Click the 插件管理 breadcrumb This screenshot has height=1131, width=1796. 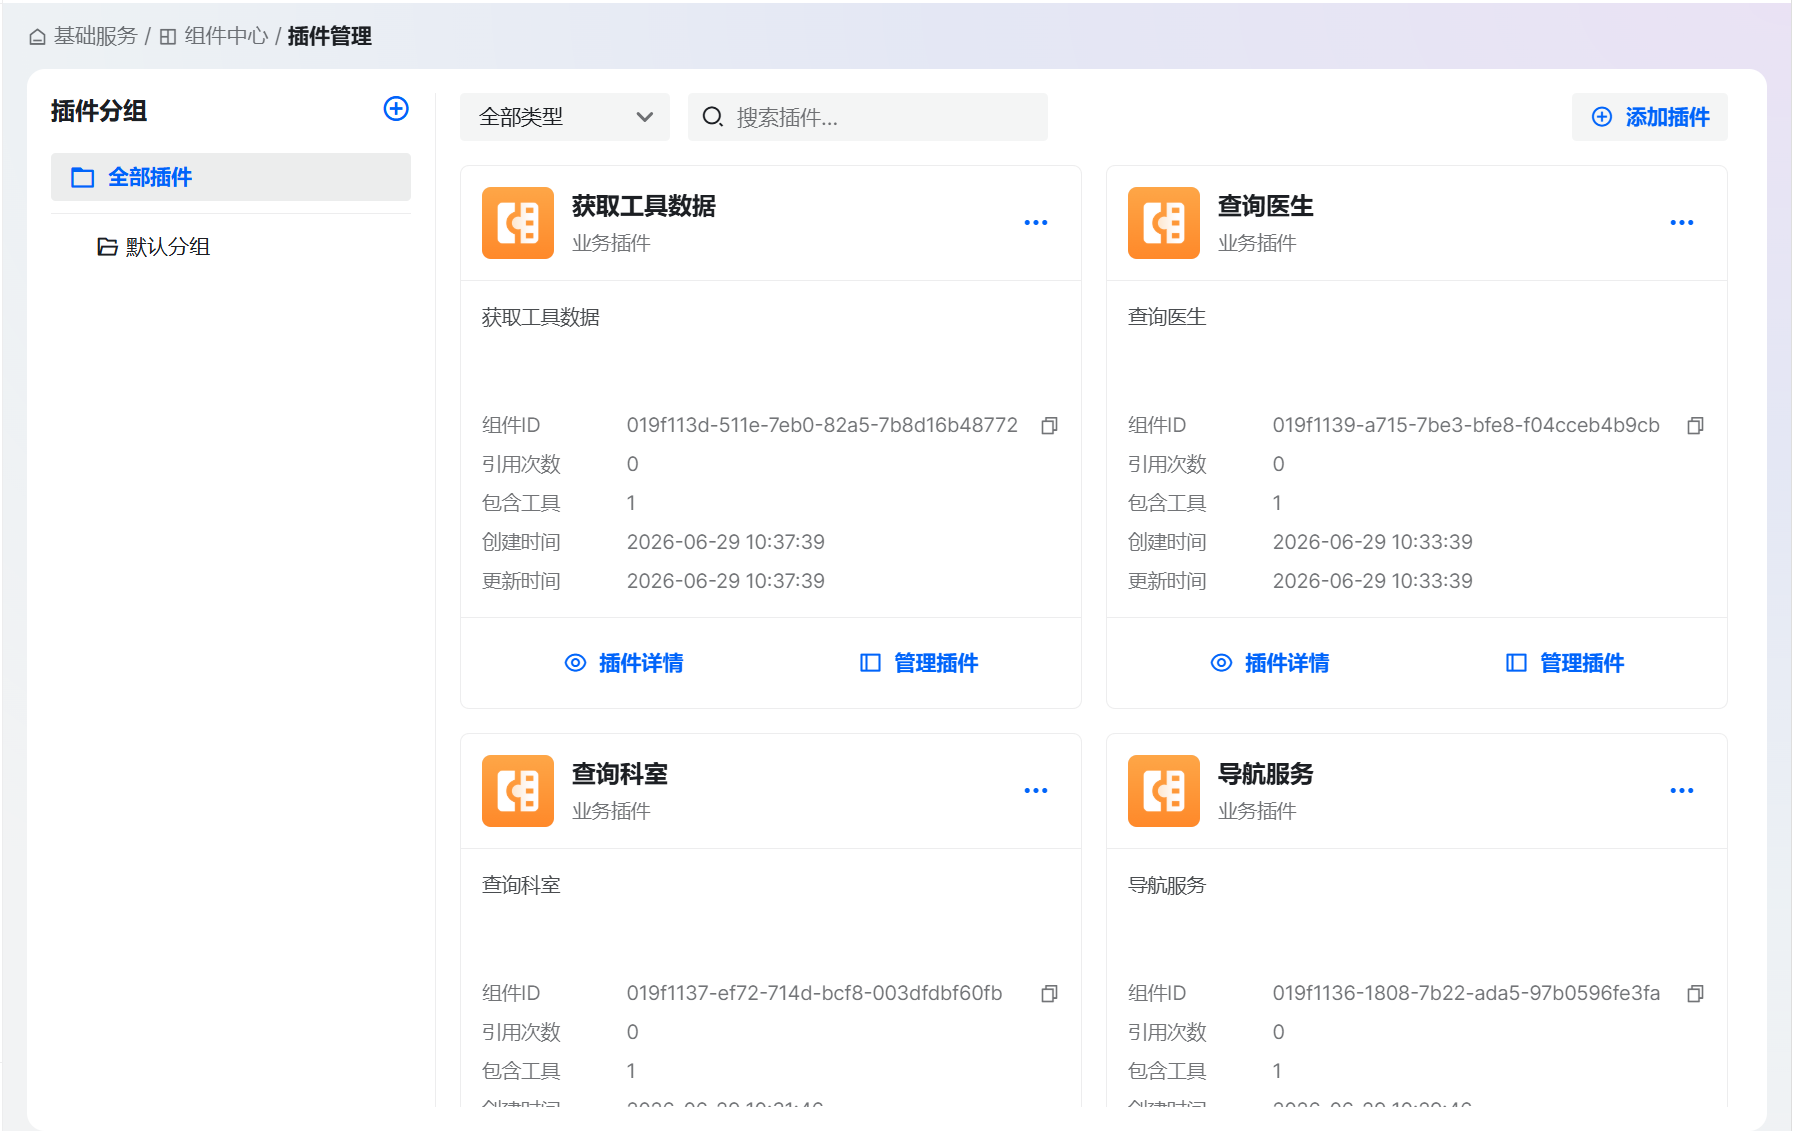click(329, 36)
